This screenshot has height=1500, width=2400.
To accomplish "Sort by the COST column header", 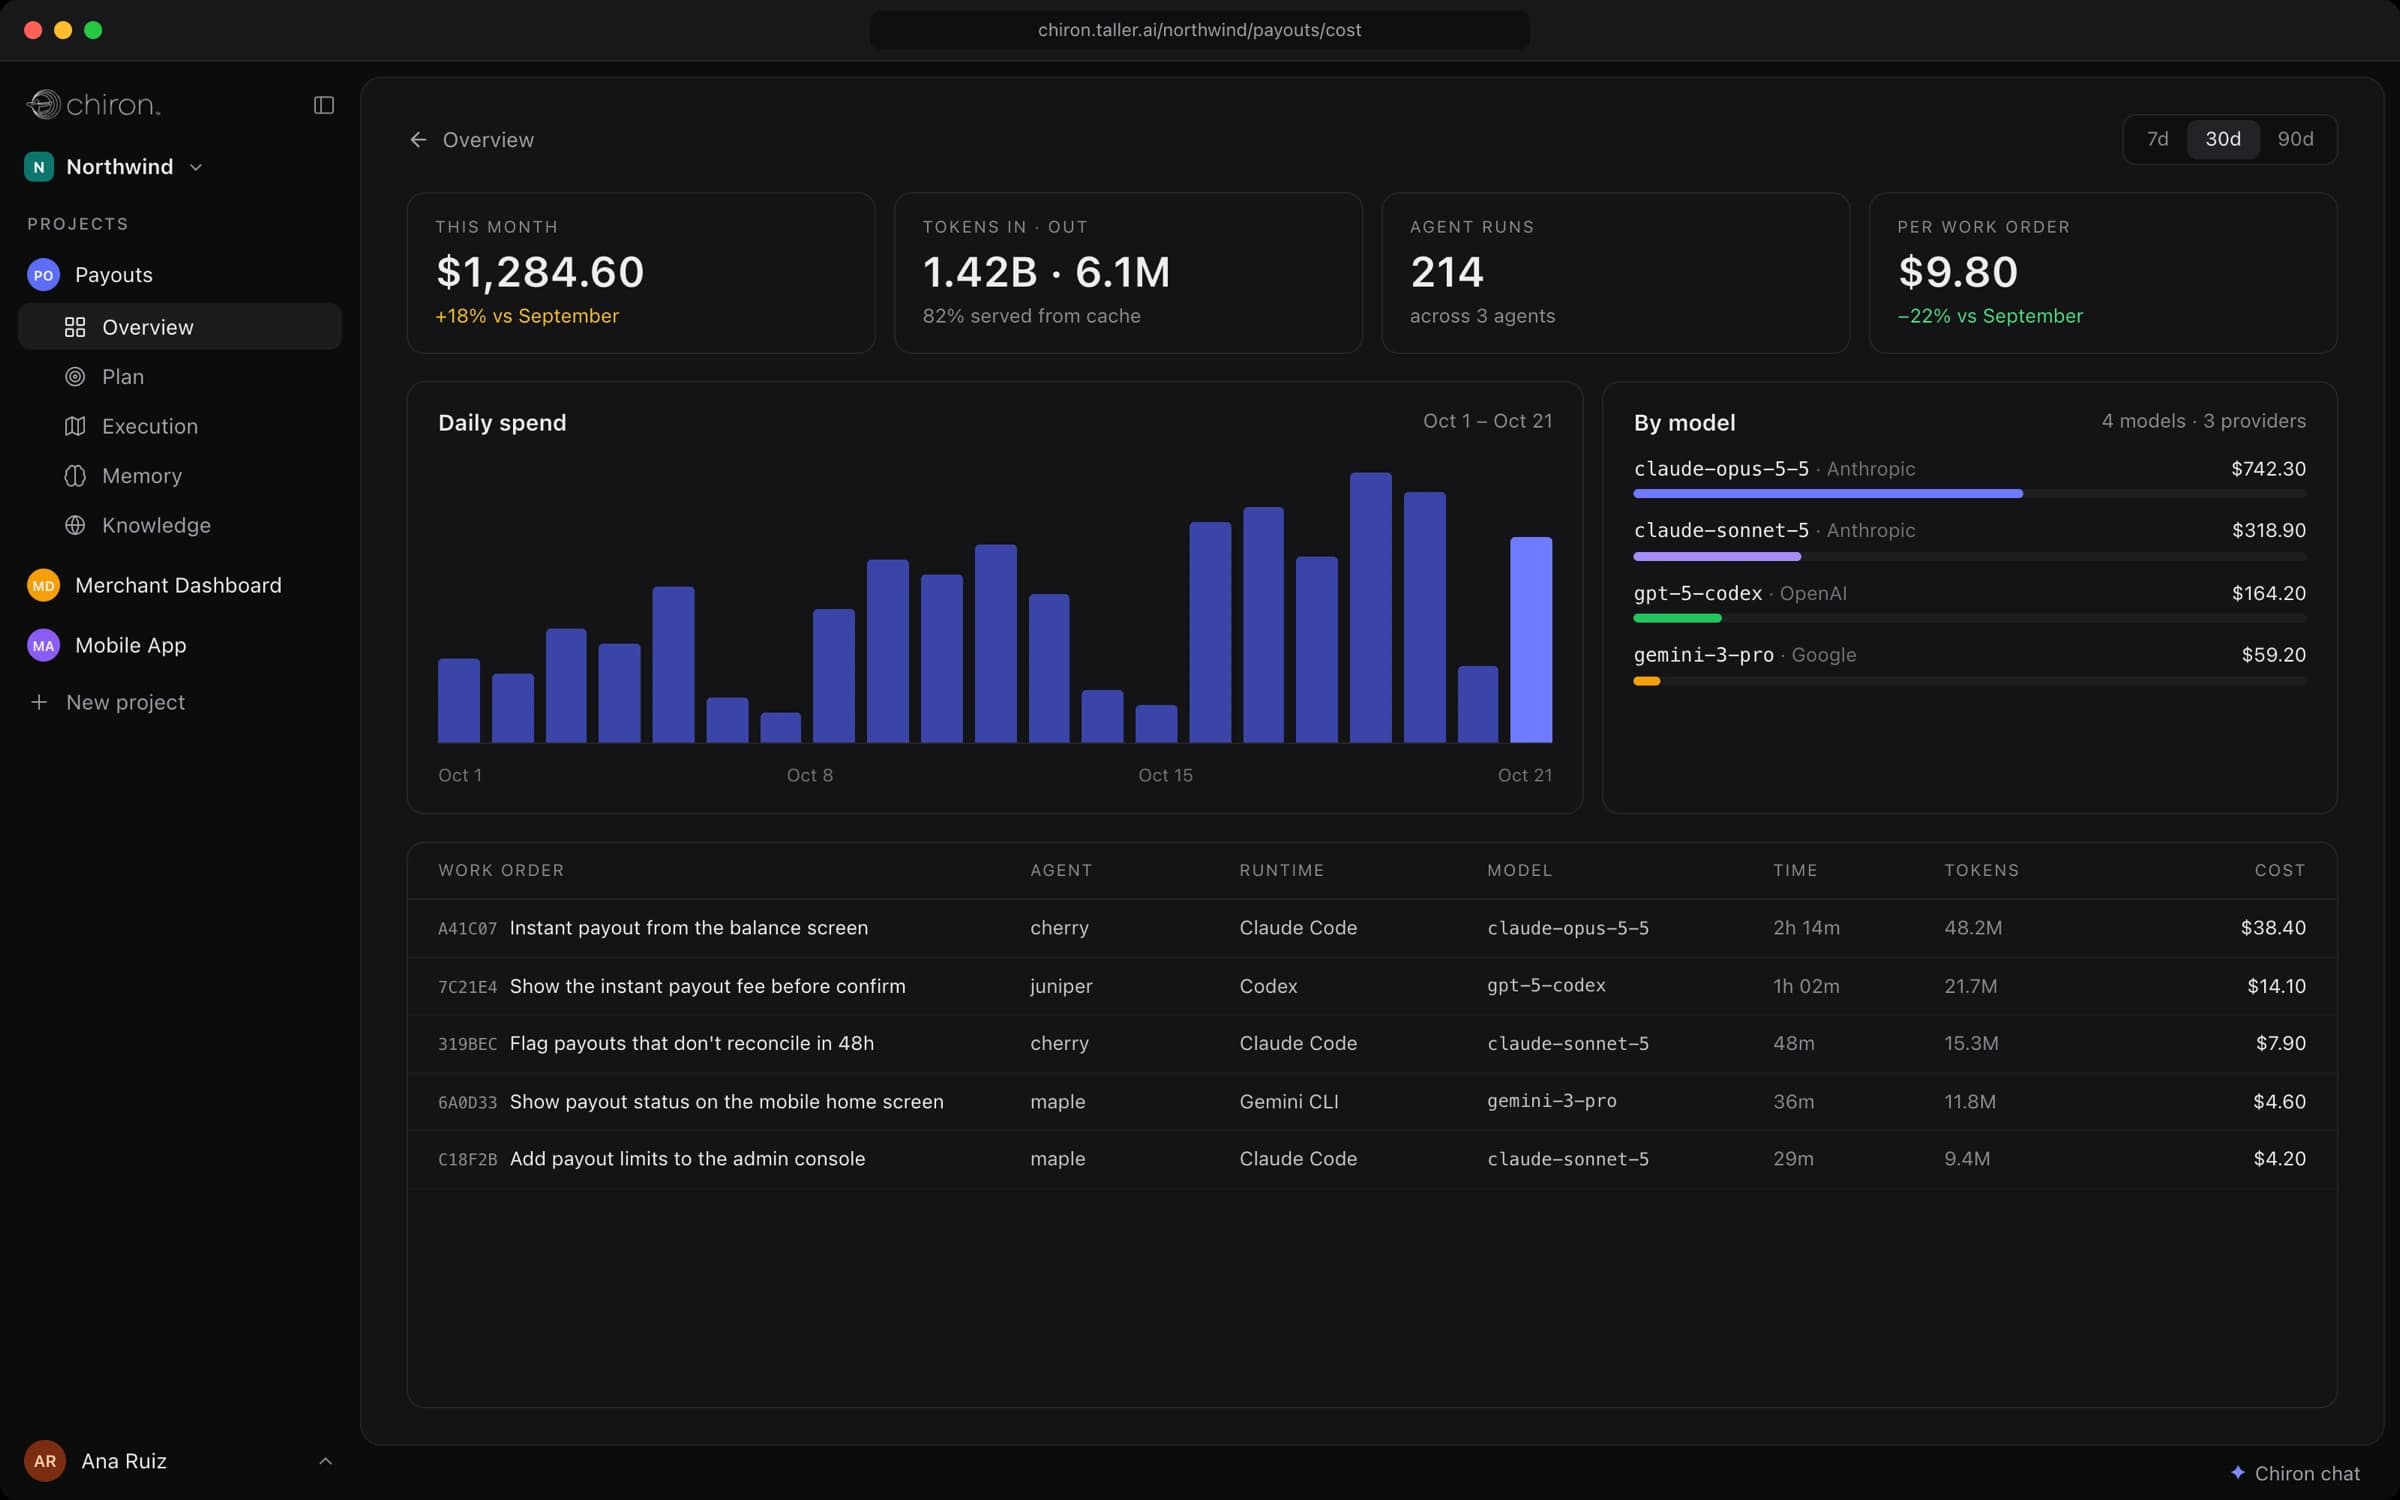I will pyautogui.click(x=2279, y=870).
